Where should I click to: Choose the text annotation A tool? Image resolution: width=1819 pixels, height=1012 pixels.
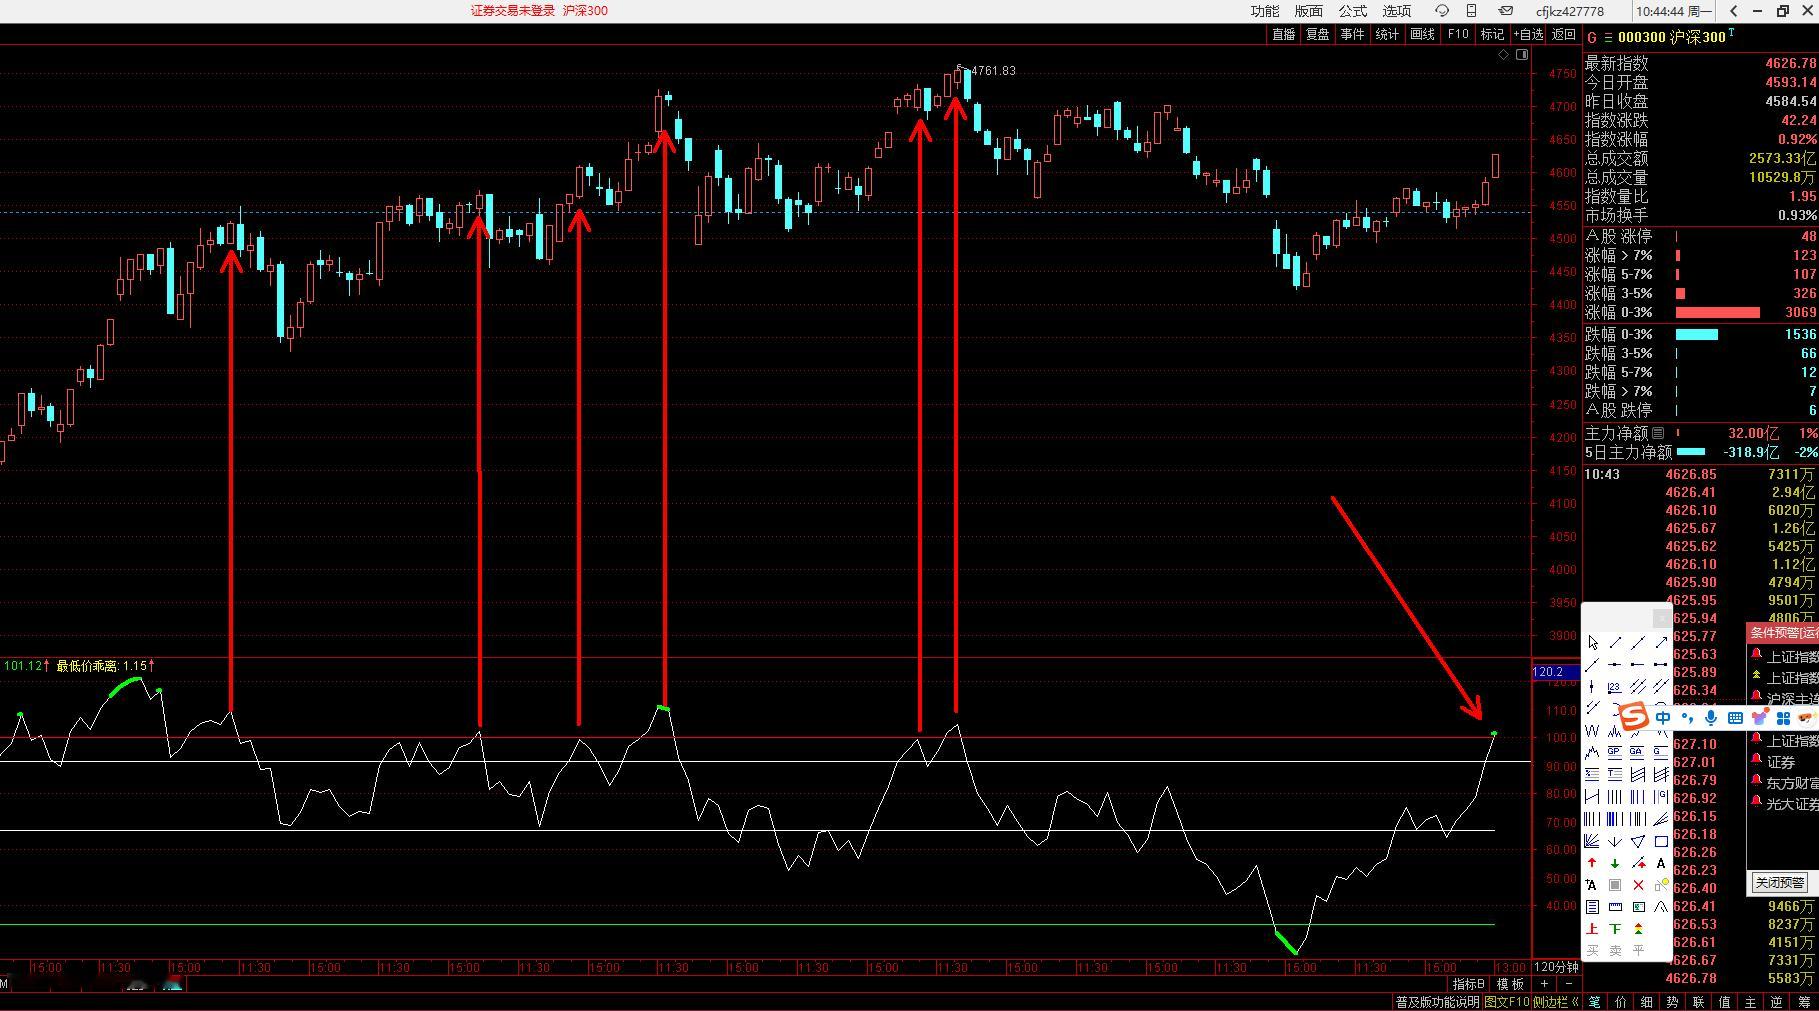coord(1661,863)
